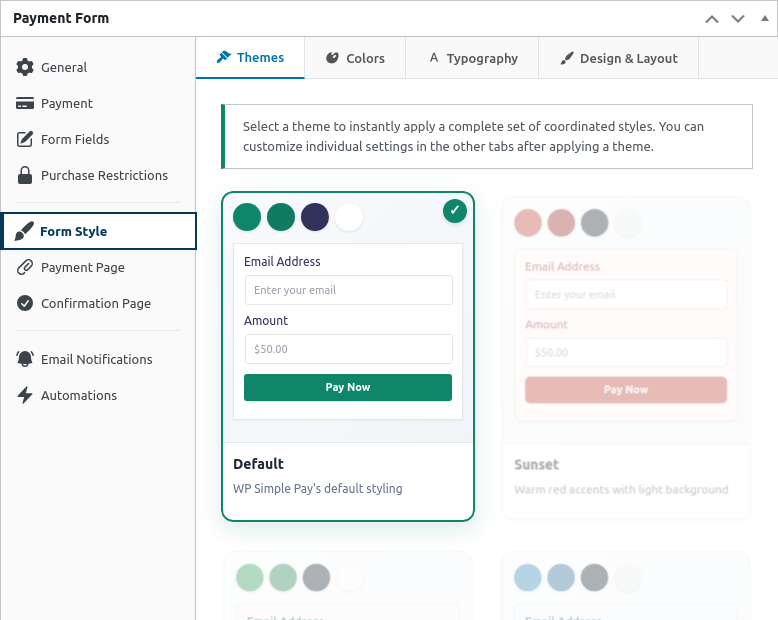Click the Email Notifications bell icon
Screen dimensions: 778x620
pos(25,359)
